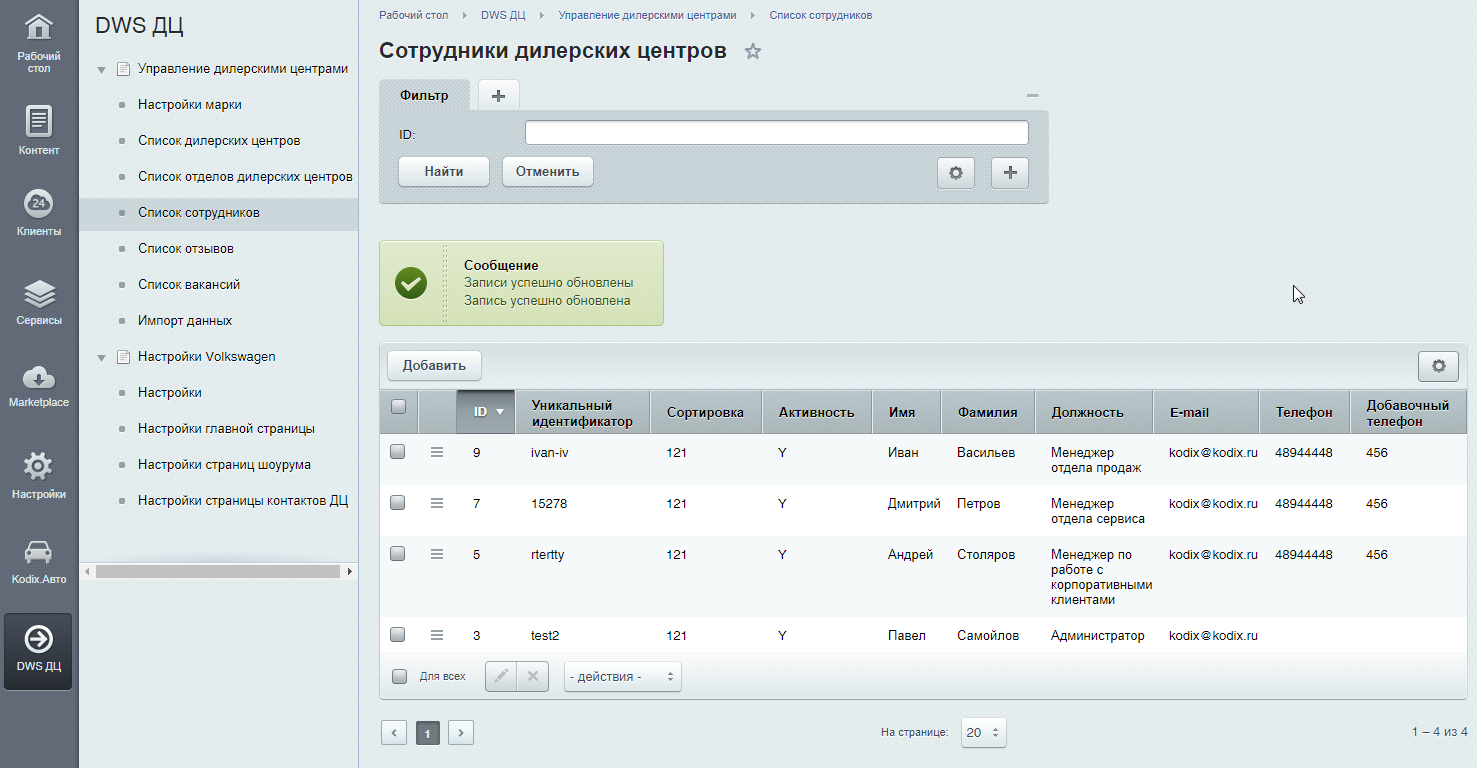Image resolution: width=1477 pixels, height=768 pixels.
Task: Check the row checkbox for Иван Васильев
Action: [x=398, y=452]
